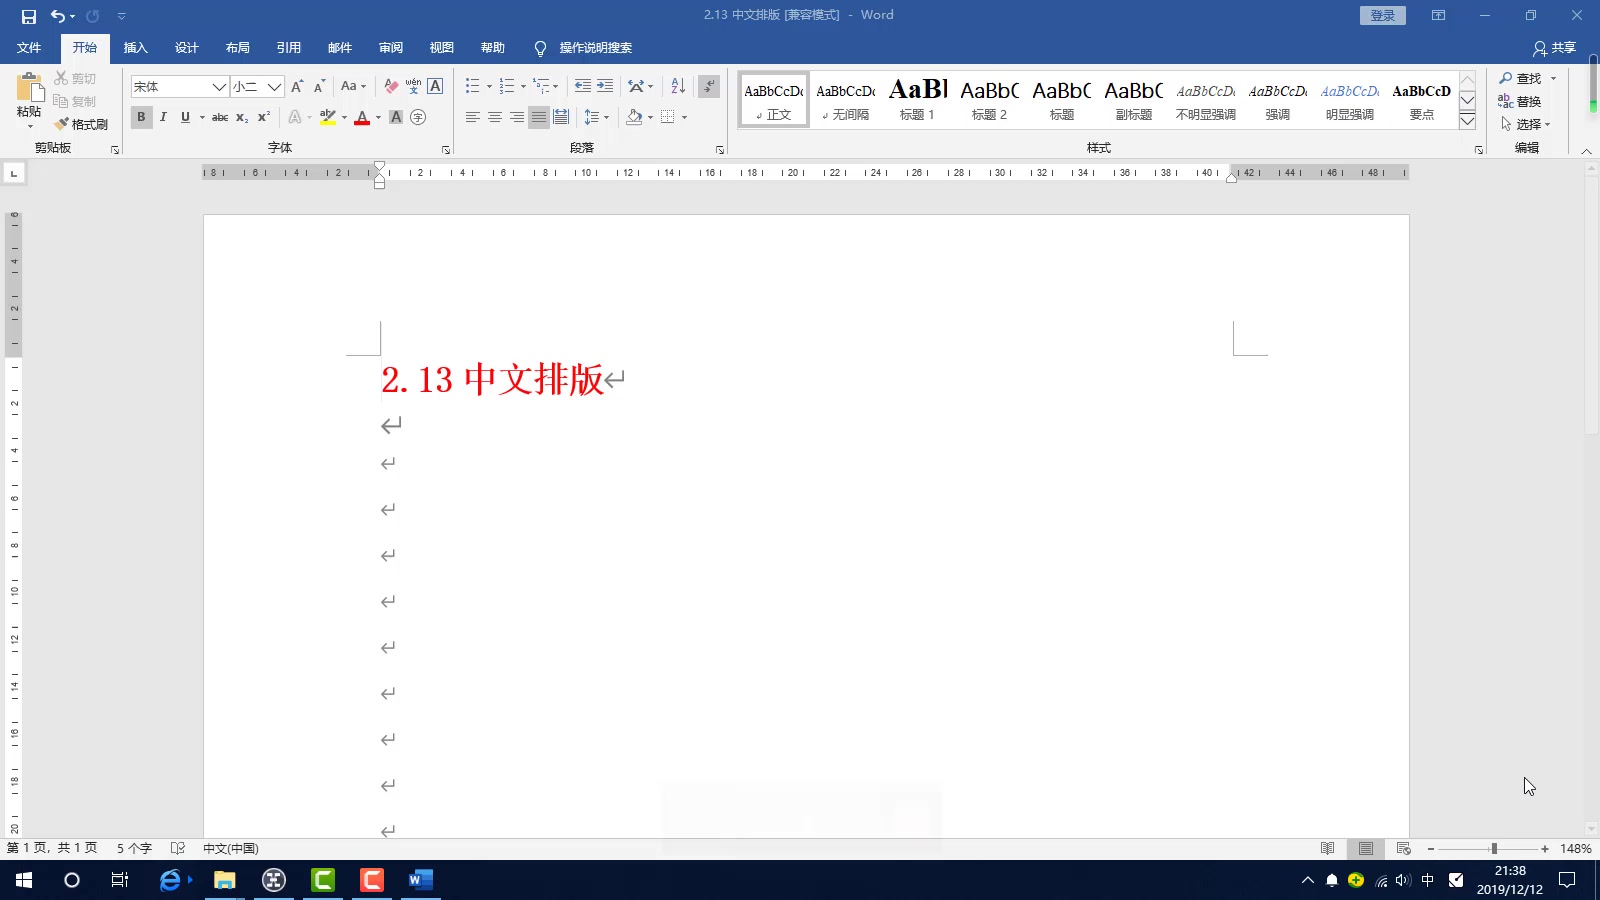Decrease font size with the smaller A icon
This screenshot has height=900, width=1600.
coord(319,87)
